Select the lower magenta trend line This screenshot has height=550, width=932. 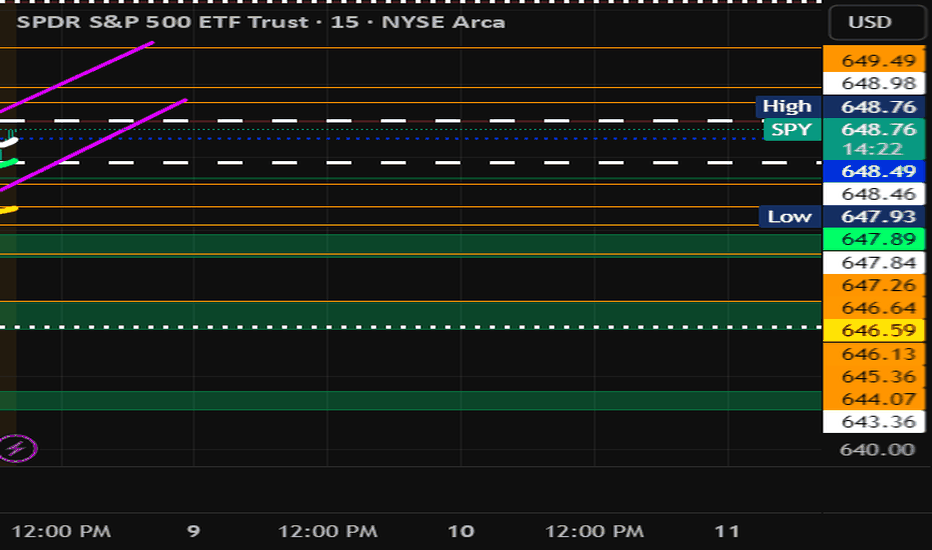(x=94, y=145)
